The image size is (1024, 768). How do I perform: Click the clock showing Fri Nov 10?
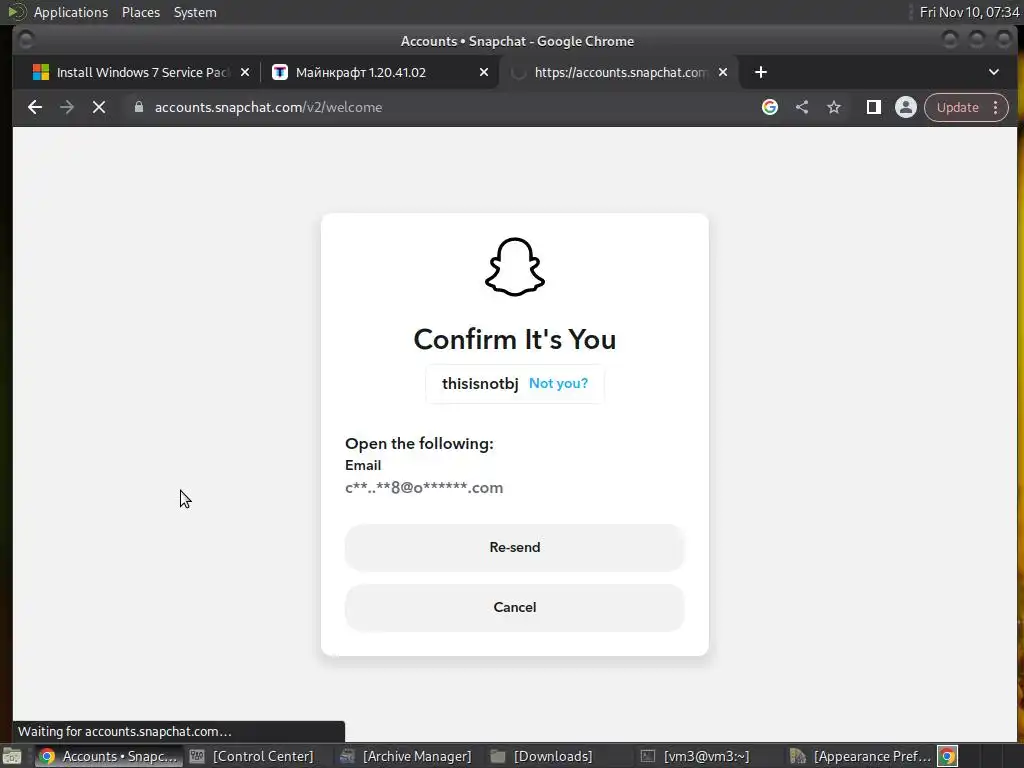tap(969, 12)
